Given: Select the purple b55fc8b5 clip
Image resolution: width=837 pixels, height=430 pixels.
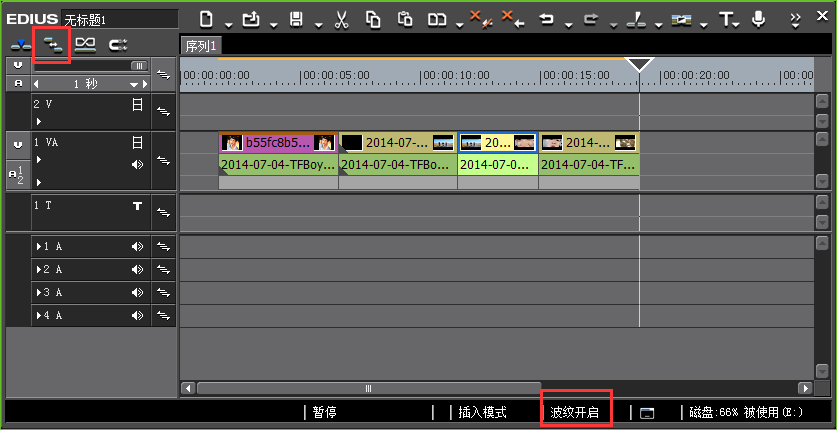Looking at the screenshot, I should click(278, 142).
